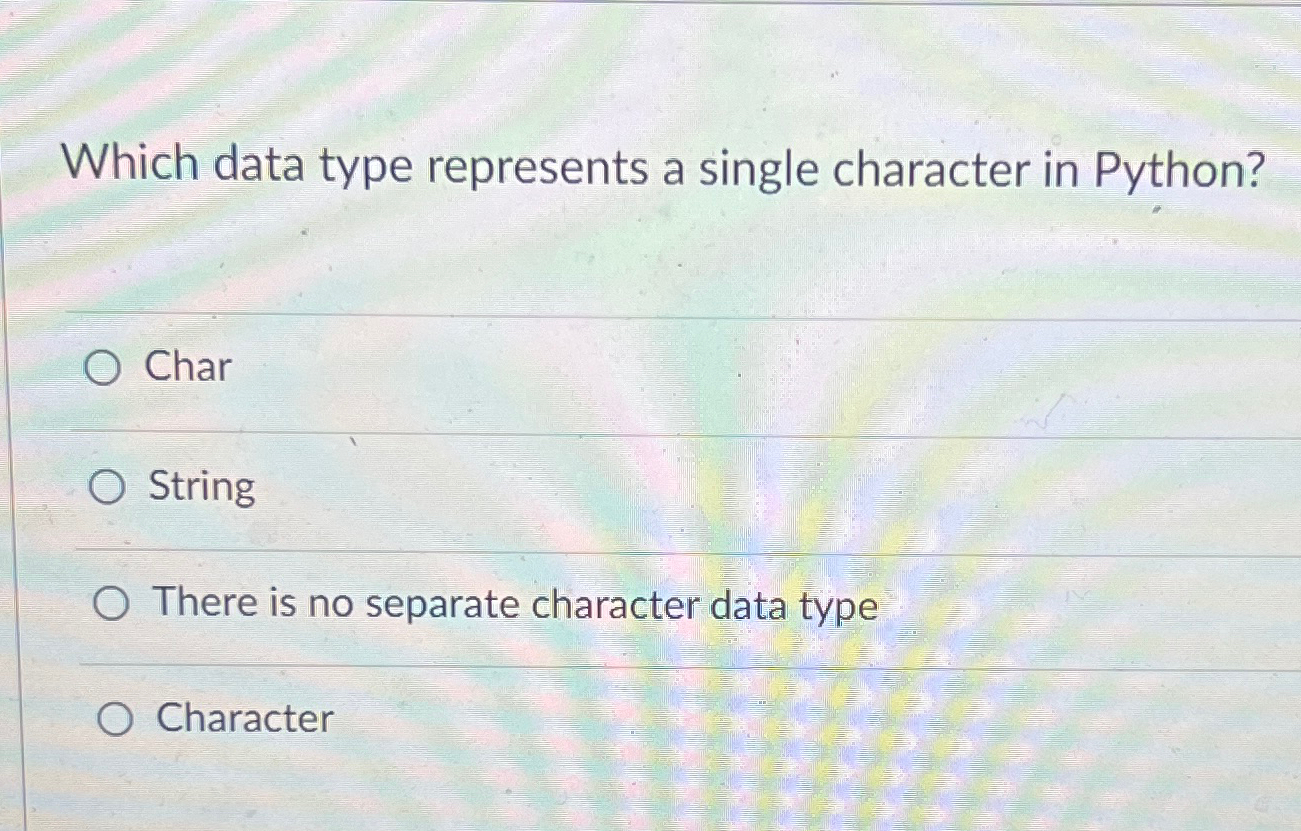Choose the first answer choice row

tap(400, 370)
